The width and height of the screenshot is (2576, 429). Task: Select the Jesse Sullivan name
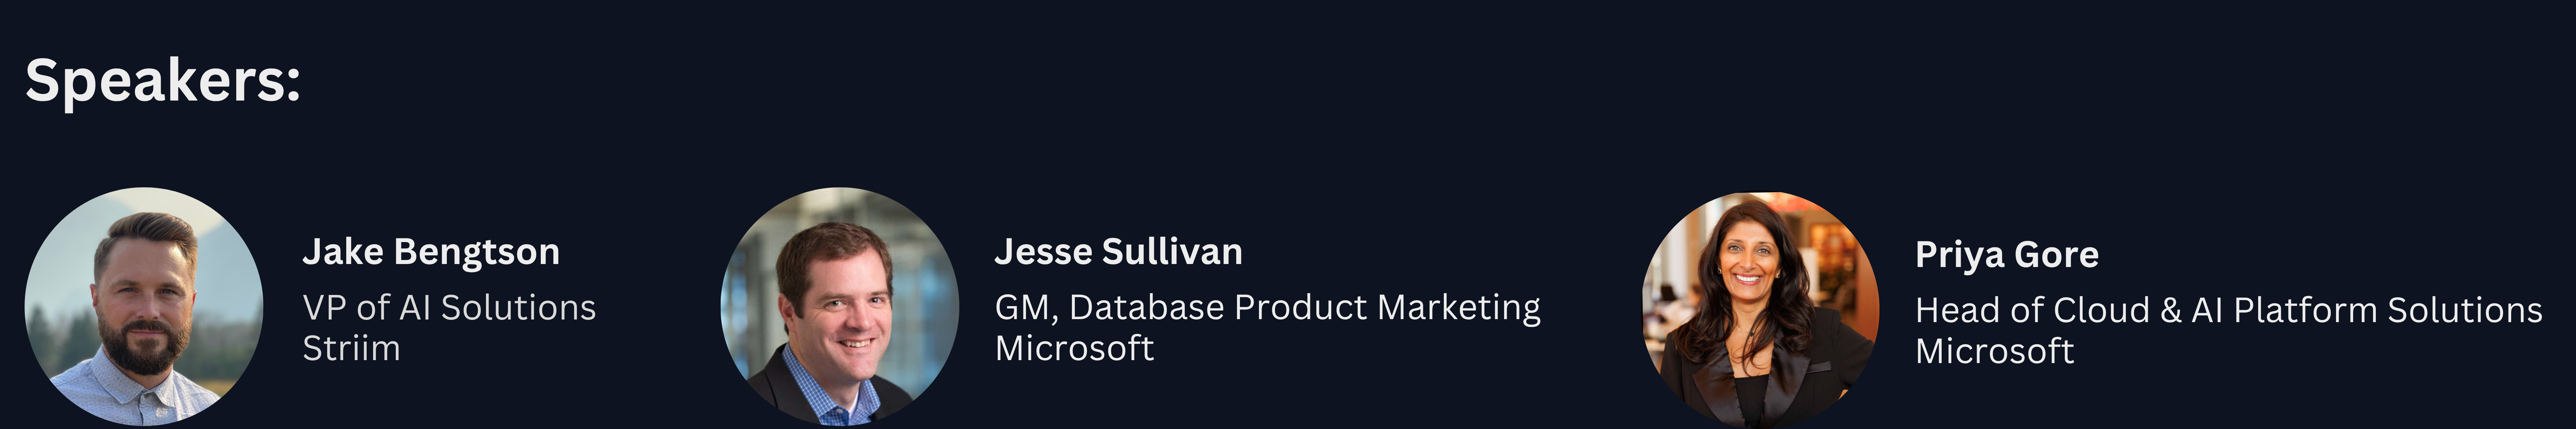point(1118,252)
